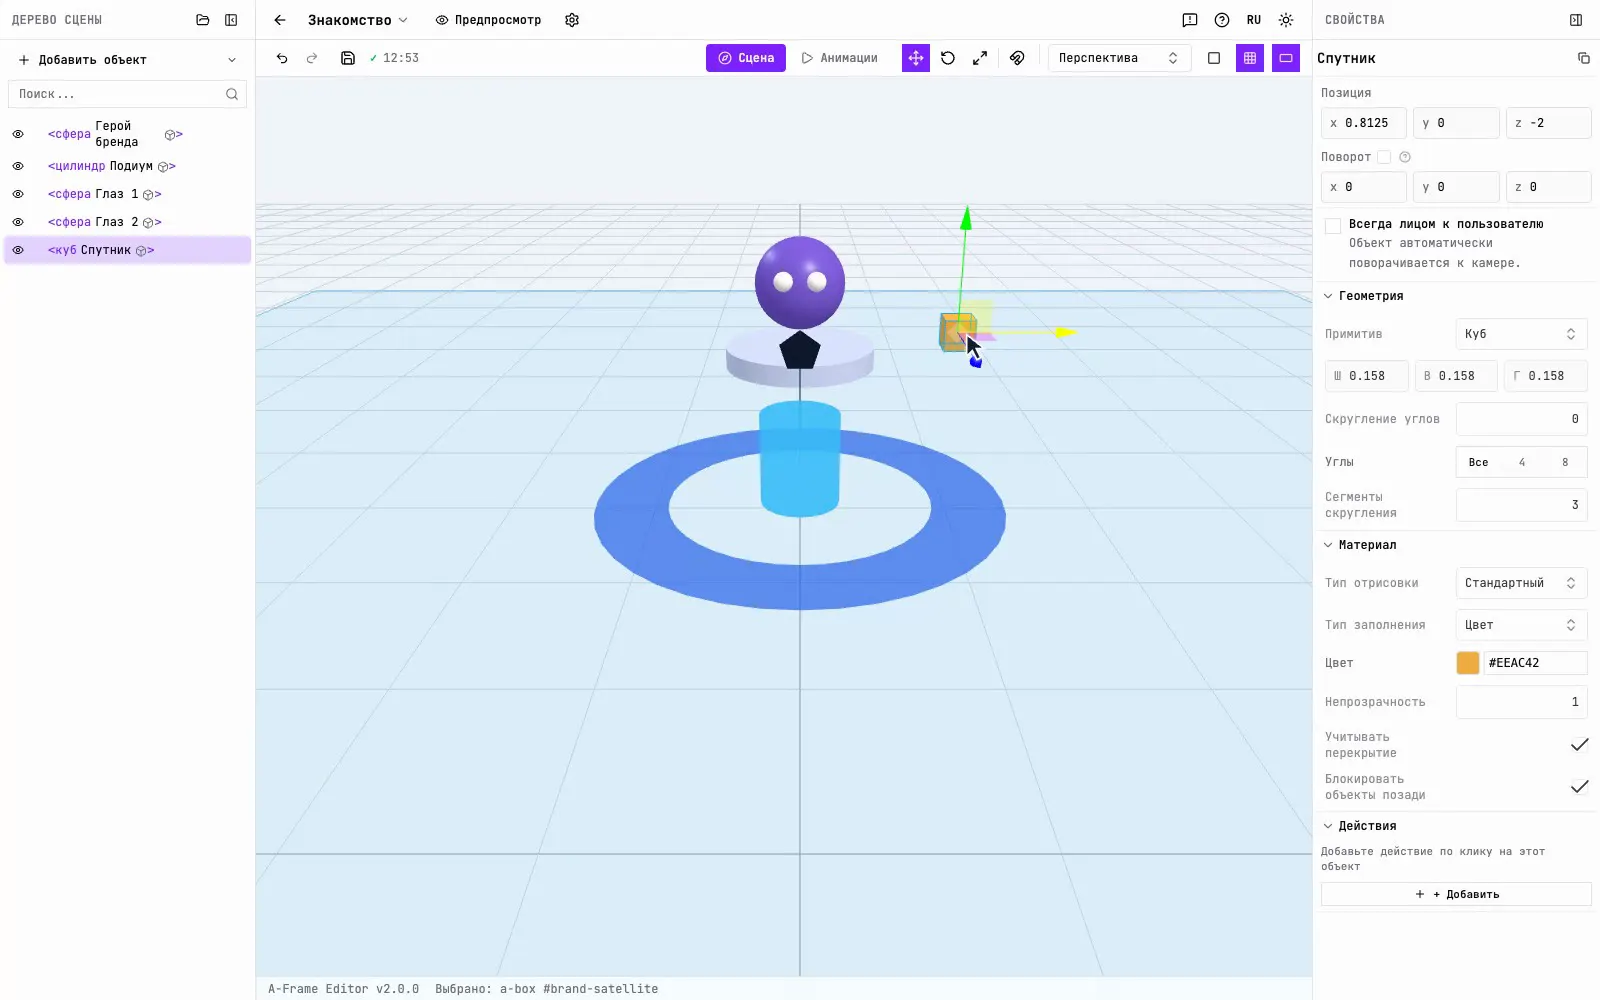Open the Тип отрисовки dropdown
1600x1000 pixels.
coord(1521,583)
